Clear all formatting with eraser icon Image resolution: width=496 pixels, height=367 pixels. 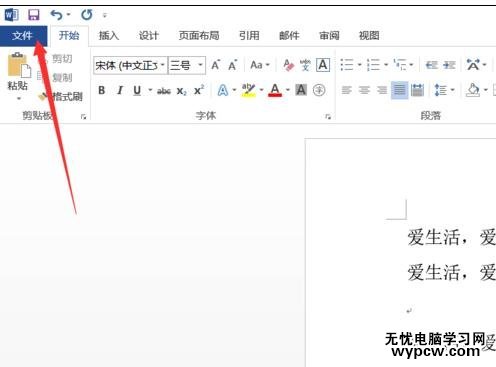point(289,65)
